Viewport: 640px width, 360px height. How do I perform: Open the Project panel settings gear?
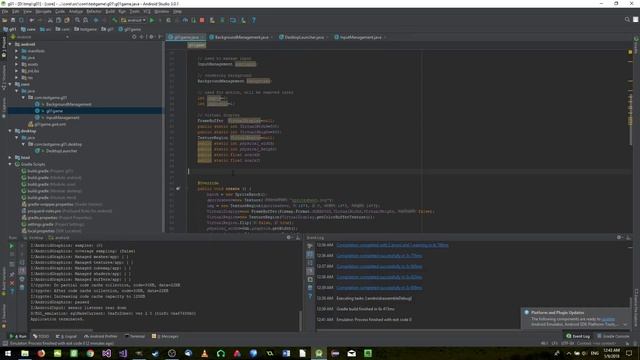tap(151, 37)
